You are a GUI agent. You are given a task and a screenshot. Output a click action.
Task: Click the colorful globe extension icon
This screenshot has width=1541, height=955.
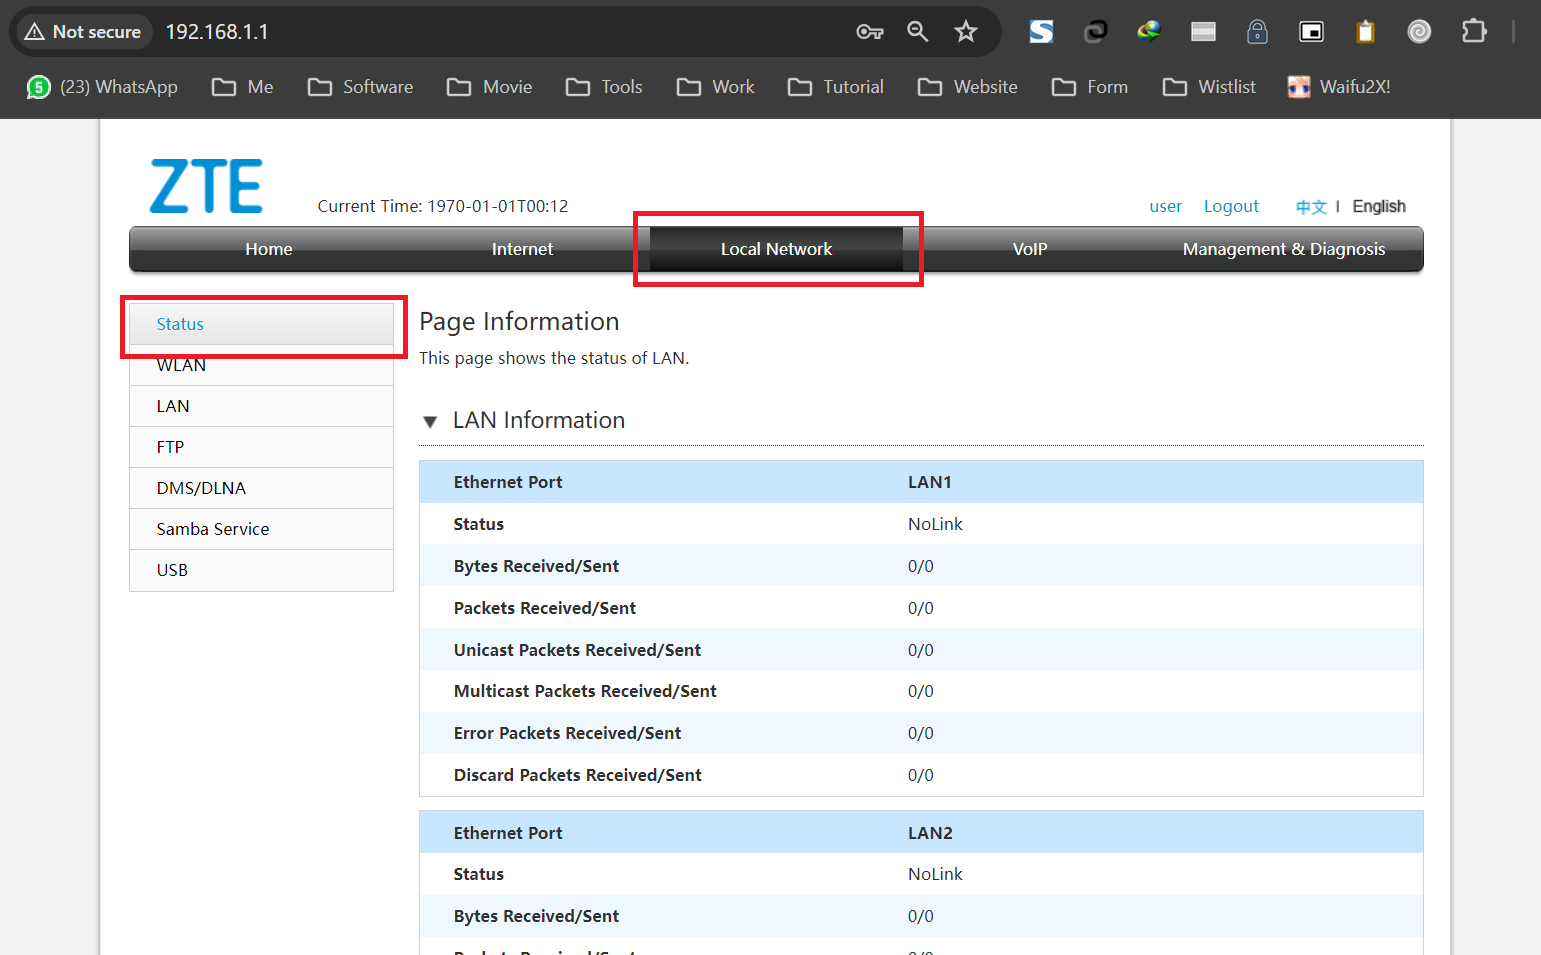(1149, 32)
